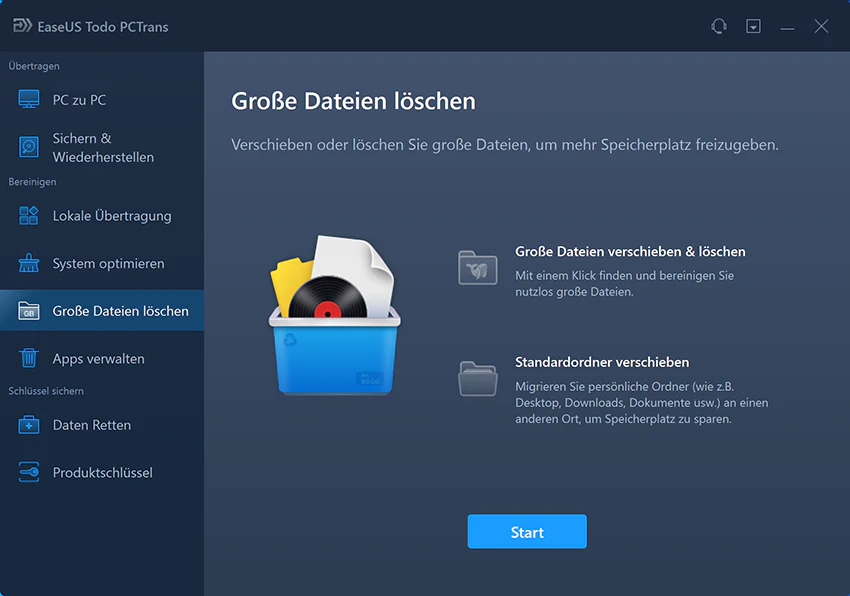
Task: Go to Apps verwalten in sidebar
Action: [x=98, y=359]
